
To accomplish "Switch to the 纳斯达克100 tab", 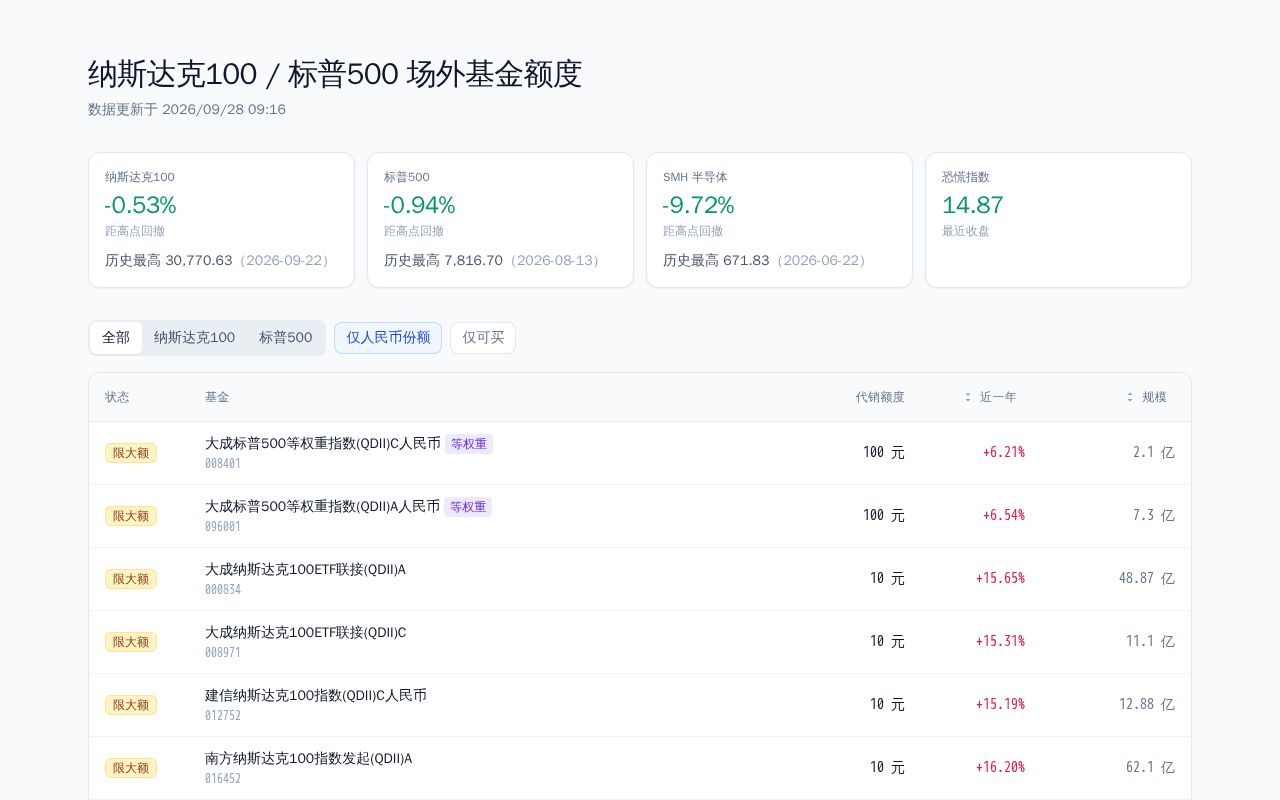I will (x=195, y=338).
